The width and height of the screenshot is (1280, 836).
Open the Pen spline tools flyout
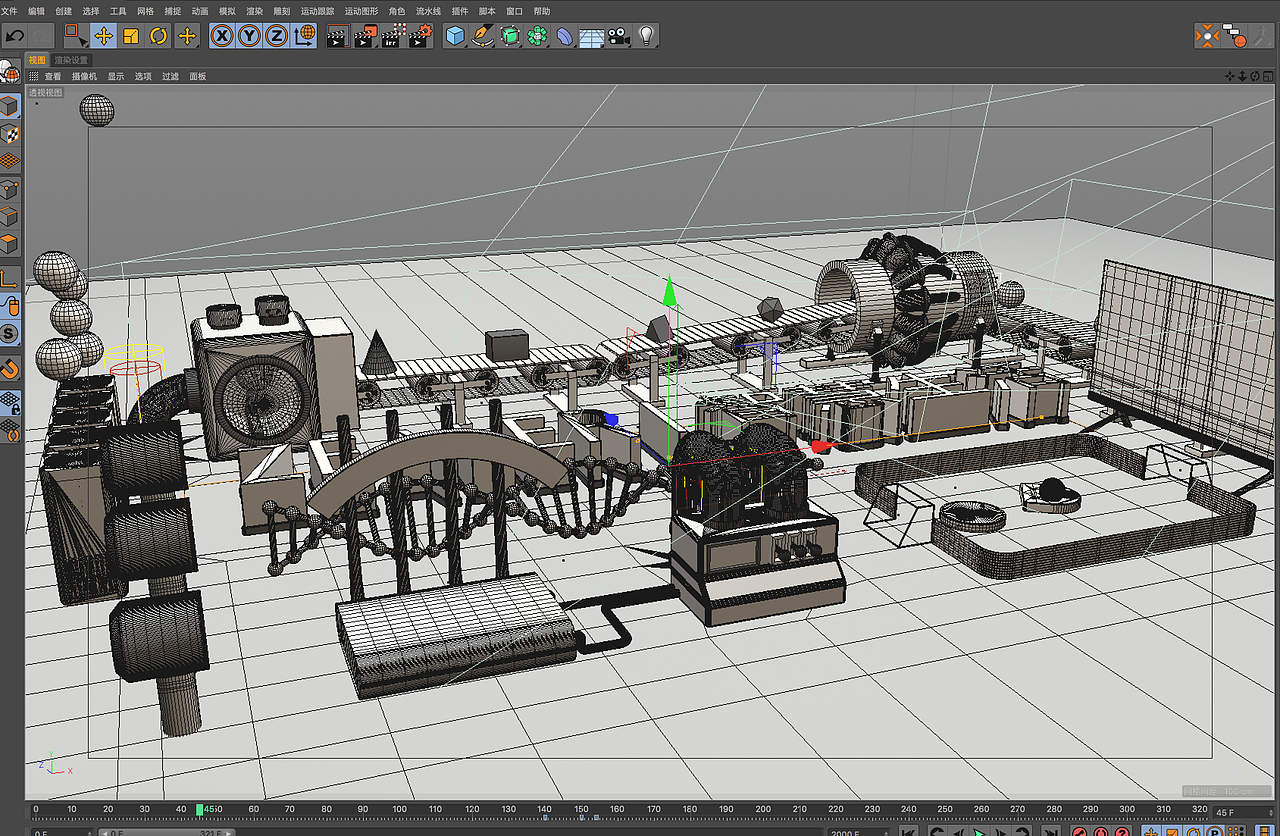point(483,36)
